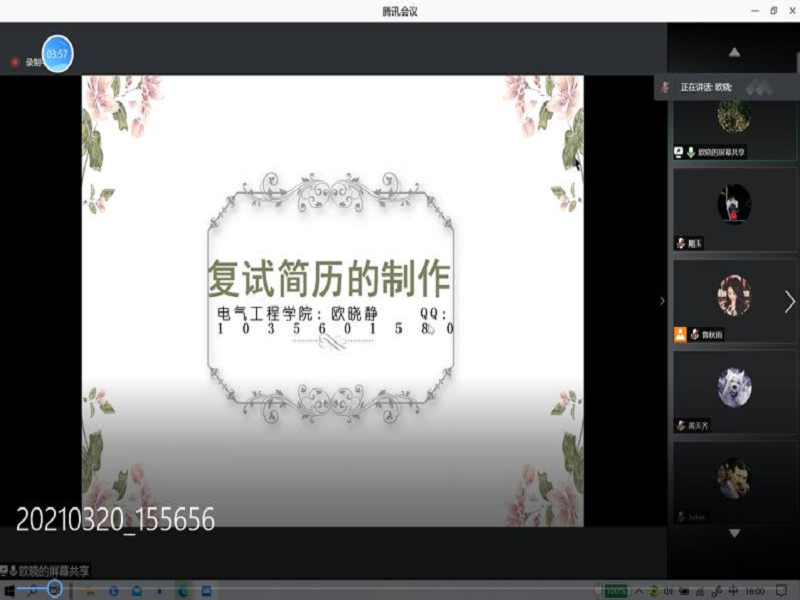Click the blue 03:57 meeting timer
This screenshot has height=600, width=800.
[x=57, y=54]
